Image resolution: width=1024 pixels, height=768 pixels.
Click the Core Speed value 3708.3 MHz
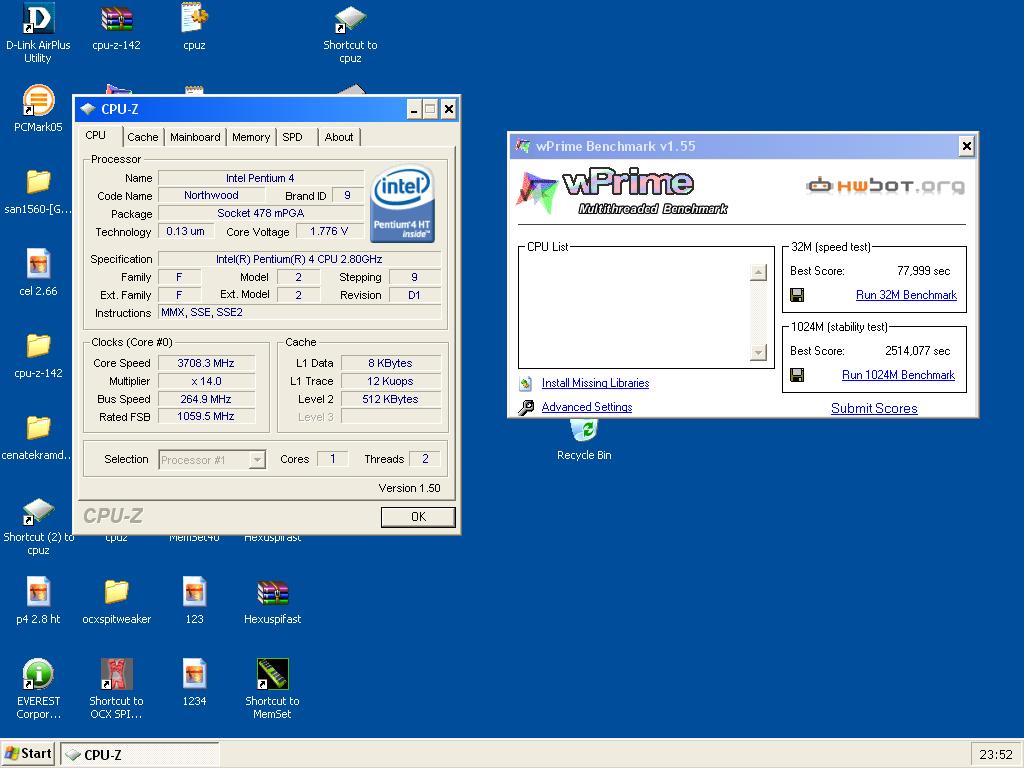[206, 363]
